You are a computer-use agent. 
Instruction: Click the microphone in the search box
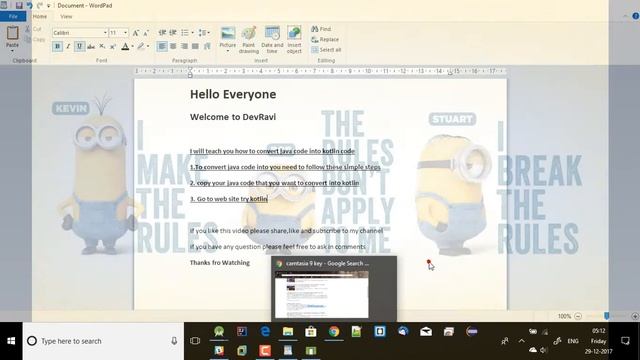[x=174, y=341]
